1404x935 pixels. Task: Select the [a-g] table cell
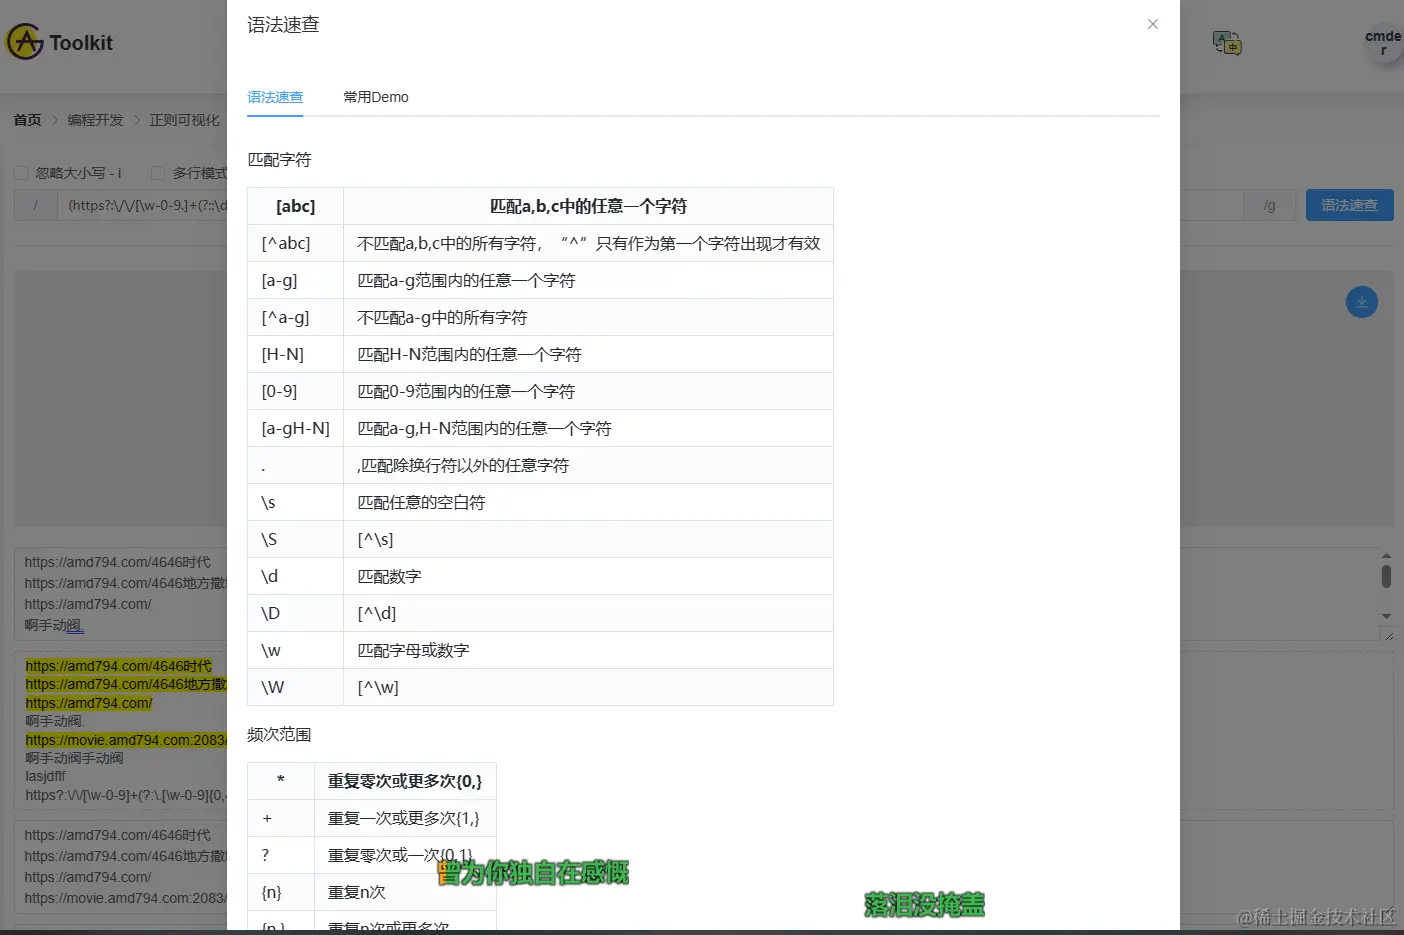(296, 280)
